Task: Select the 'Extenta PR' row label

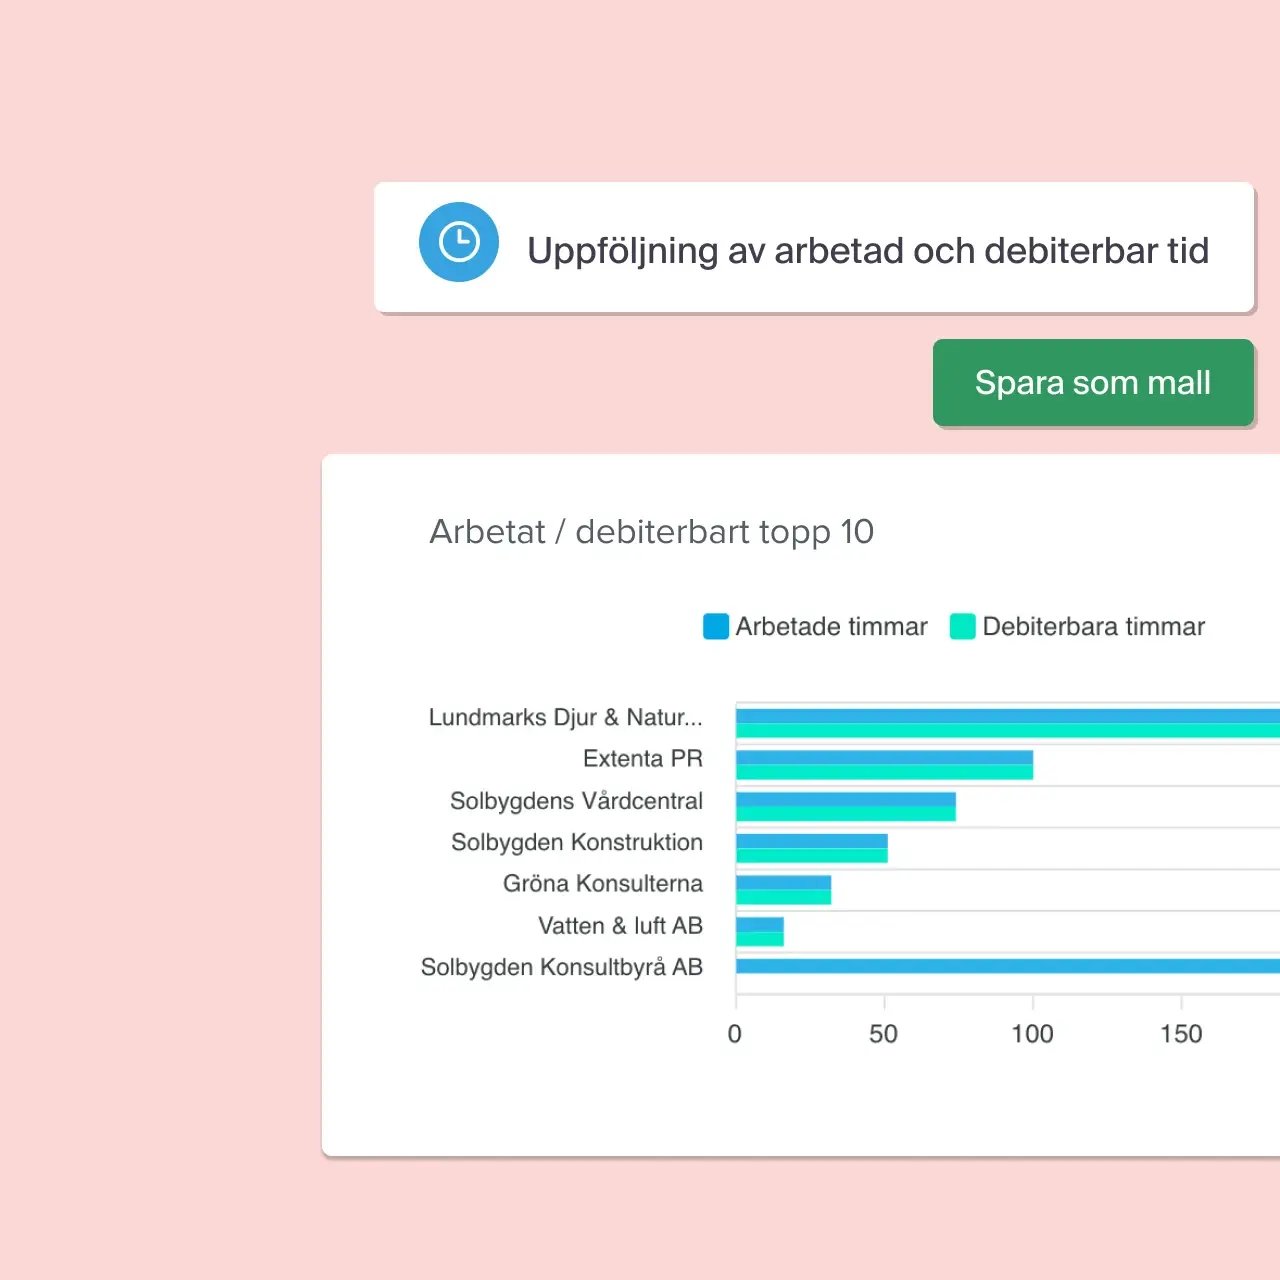Action: pos(642,759)
